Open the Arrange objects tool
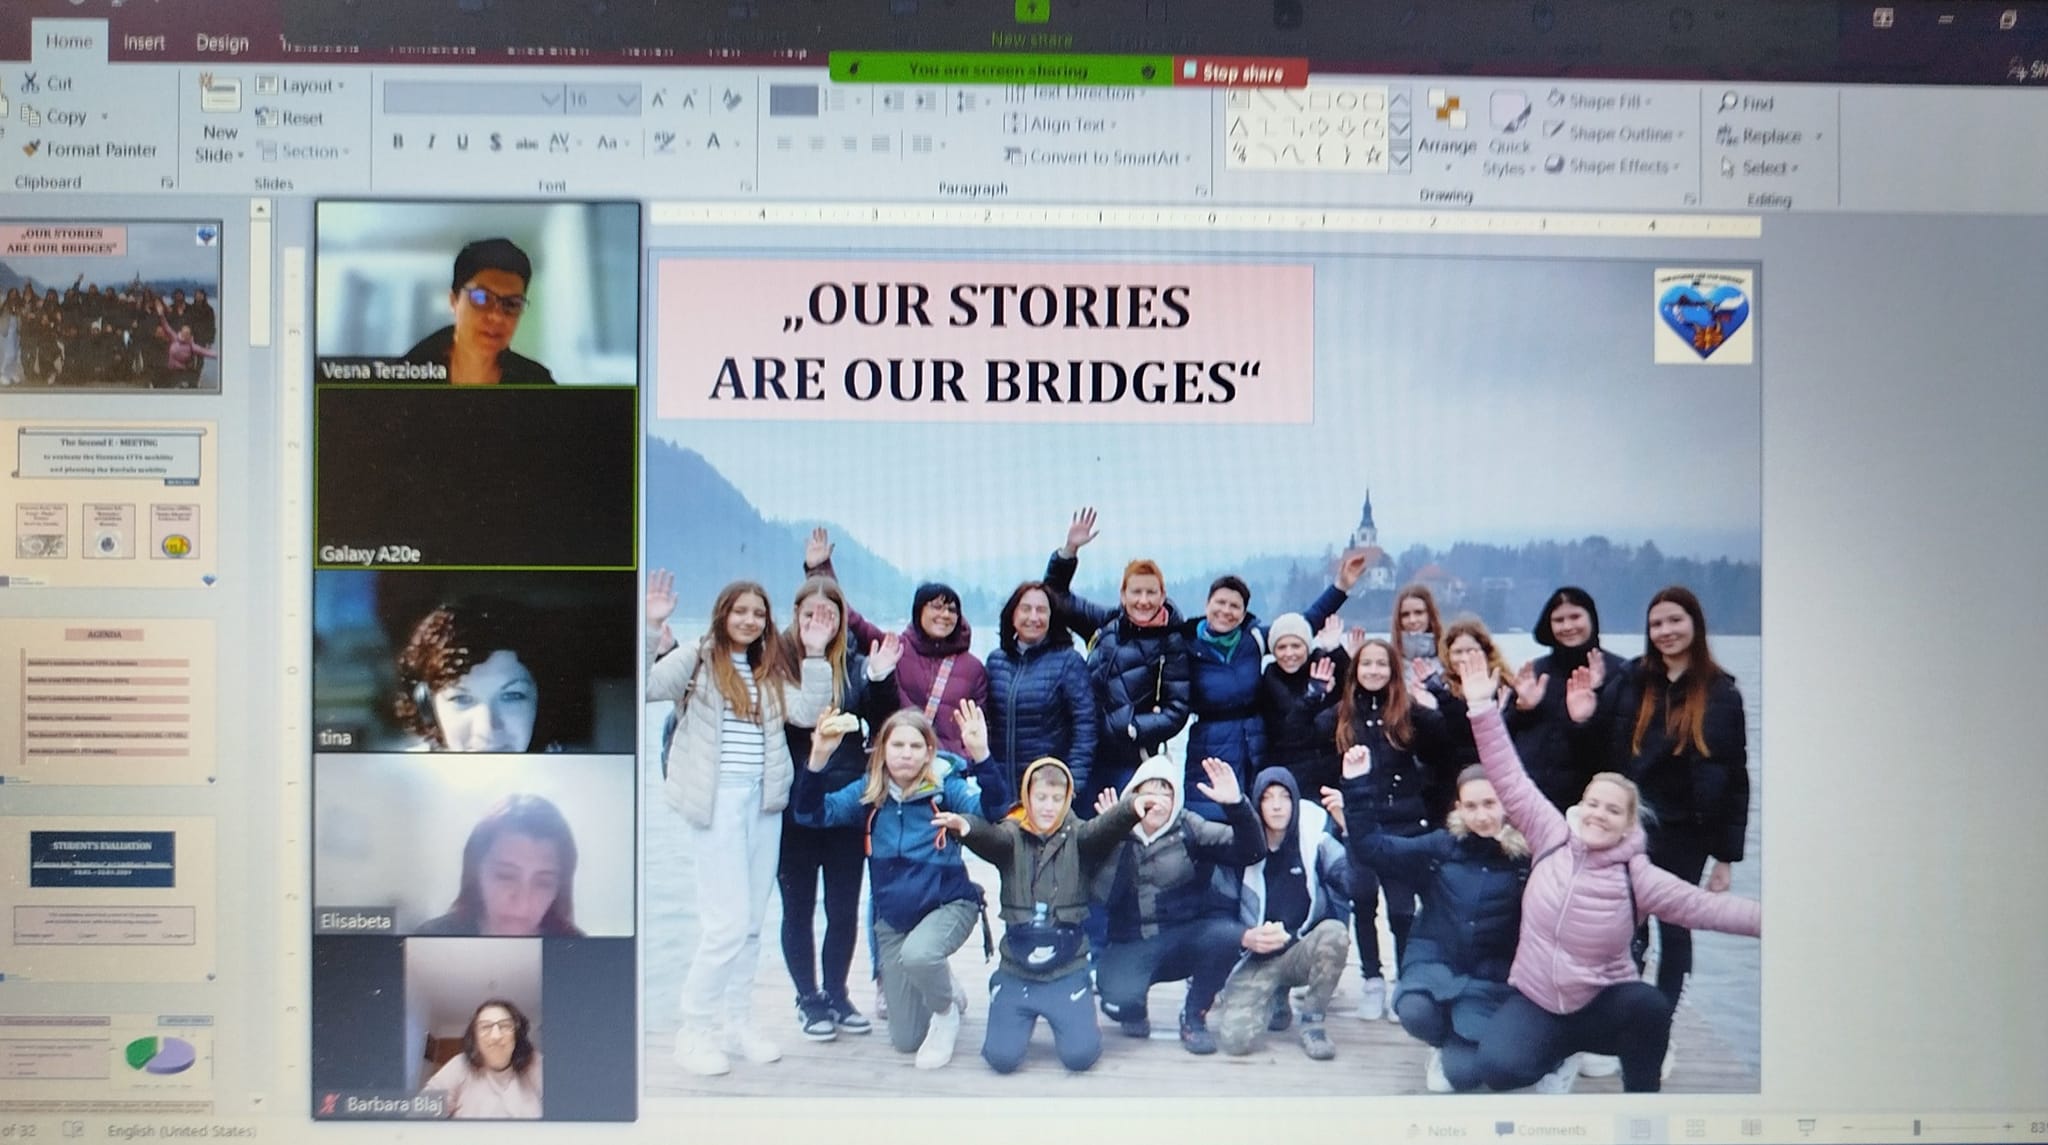Image resolution: width=2048 pixels, height=1145 pixels. 1446,123
